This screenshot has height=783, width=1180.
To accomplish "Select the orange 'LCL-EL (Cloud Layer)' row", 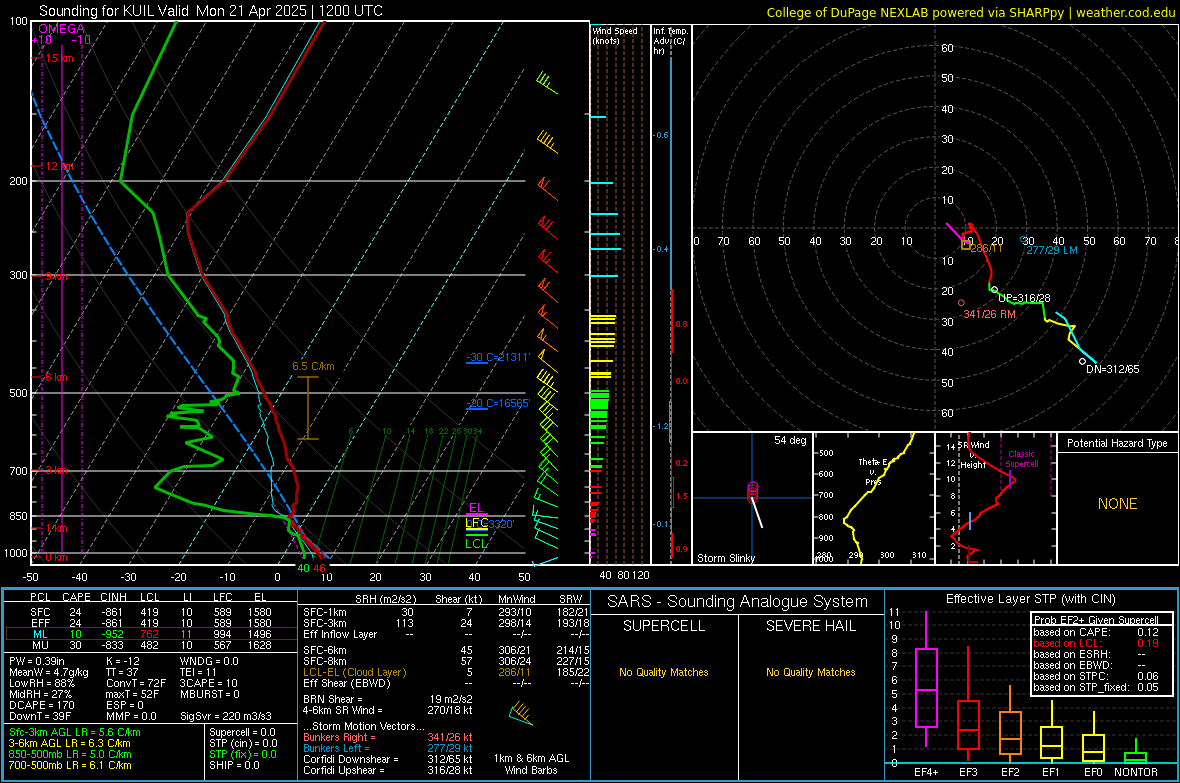I will point(446,672).
